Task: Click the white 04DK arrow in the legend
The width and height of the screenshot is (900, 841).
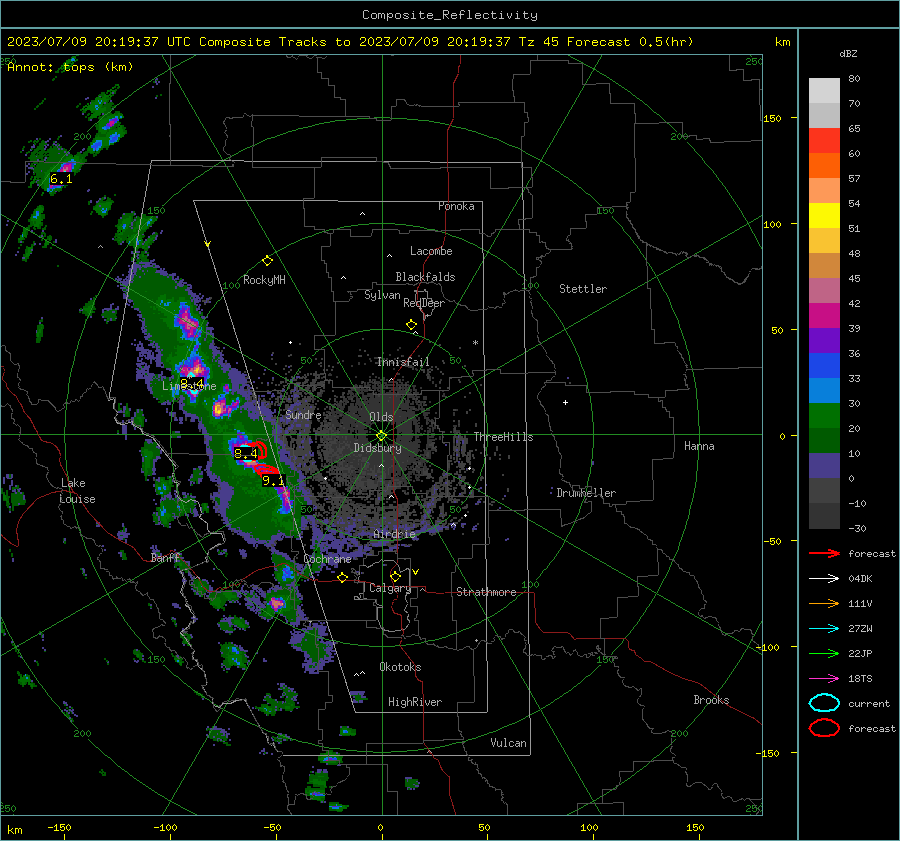Action: [824, 579]
